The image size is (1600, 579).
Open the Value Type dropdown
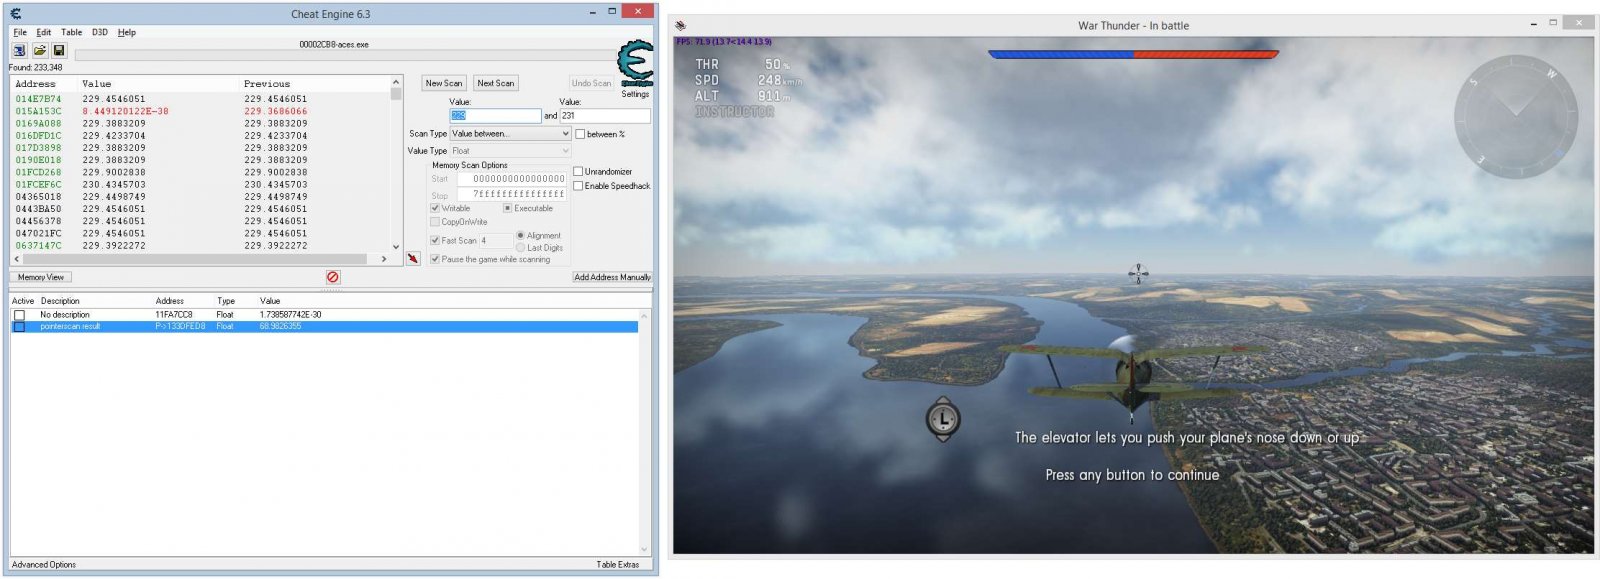coord(510,151)
